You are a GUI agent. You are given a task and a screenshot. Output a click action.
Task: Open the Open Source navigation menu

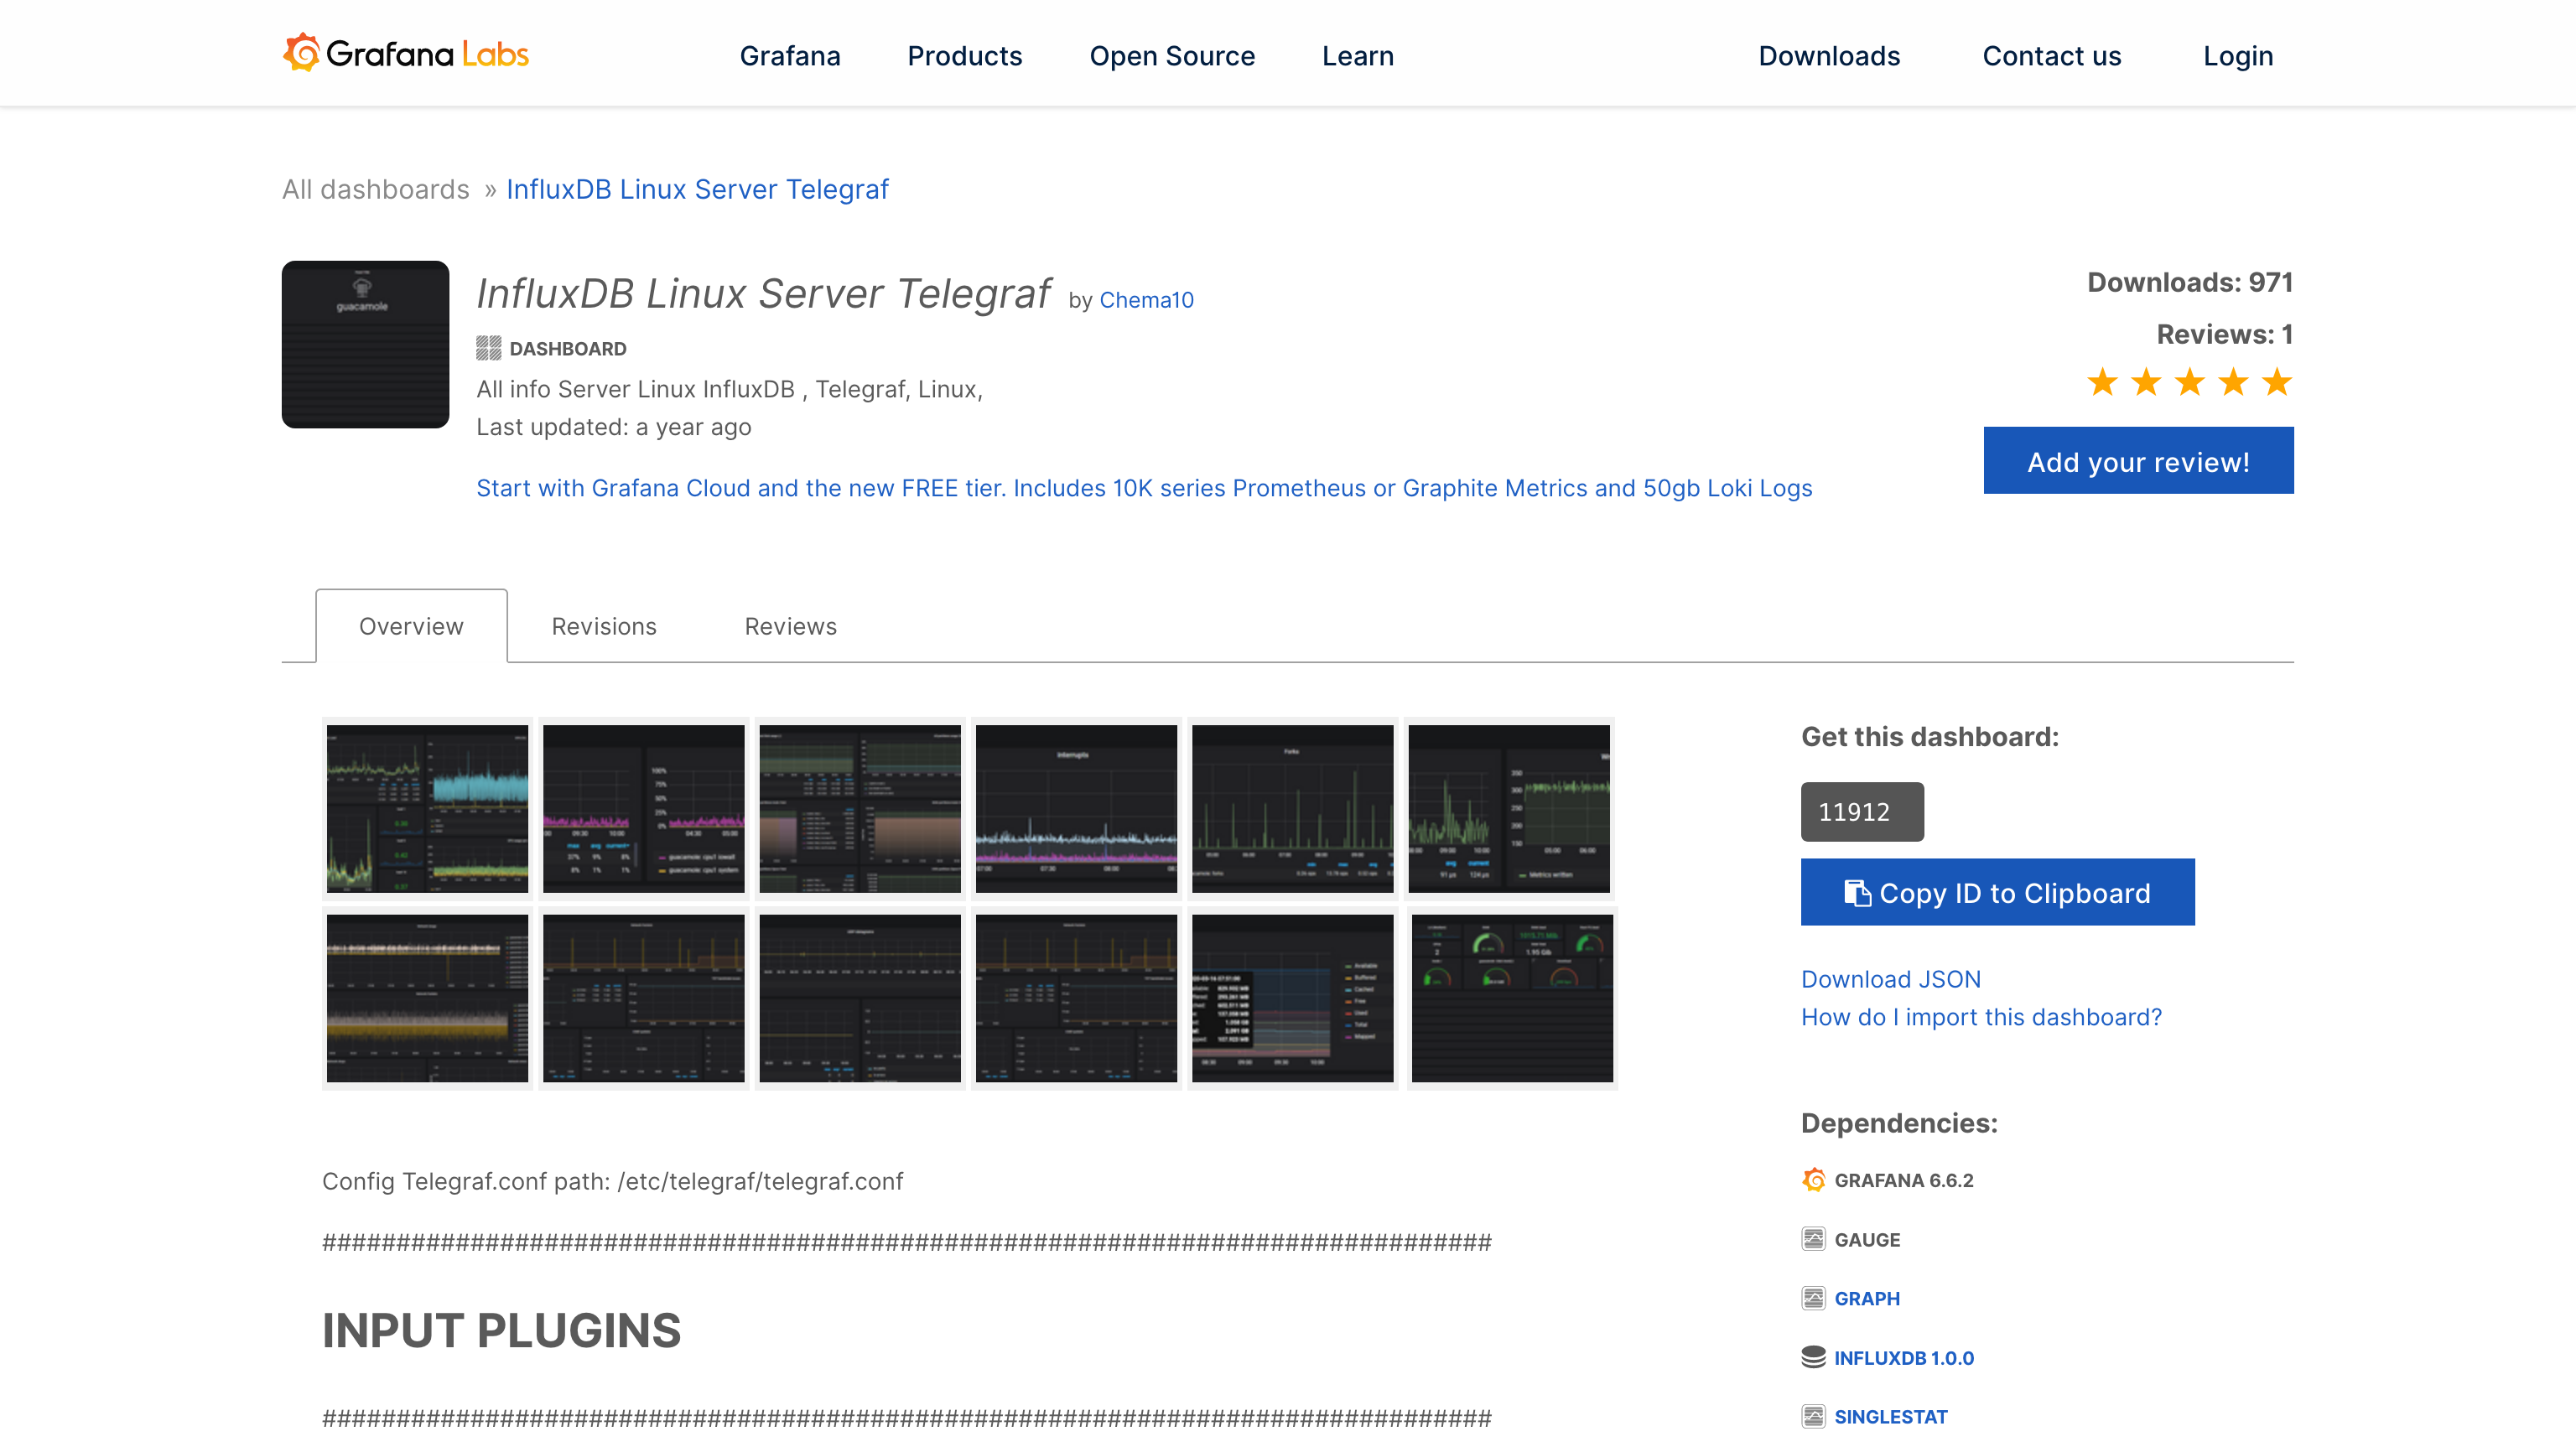click(x=1171, y=56)
